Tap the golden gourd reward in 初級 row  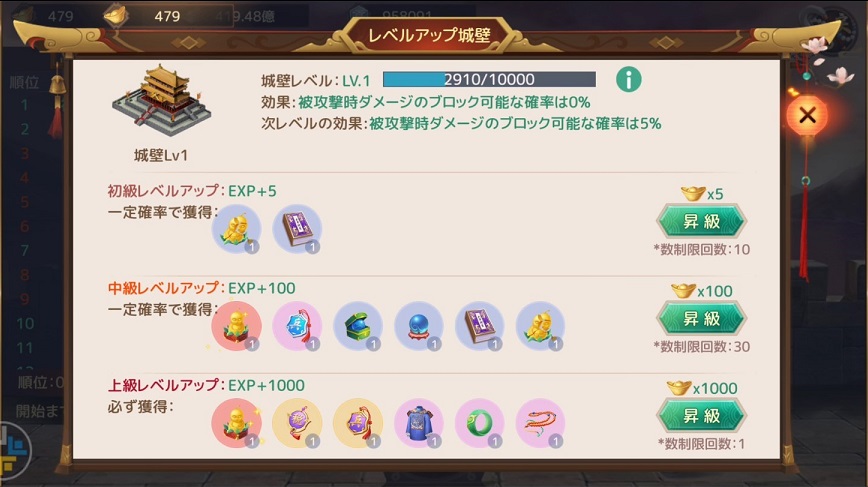pyautogui.click(x=236, y=229)
